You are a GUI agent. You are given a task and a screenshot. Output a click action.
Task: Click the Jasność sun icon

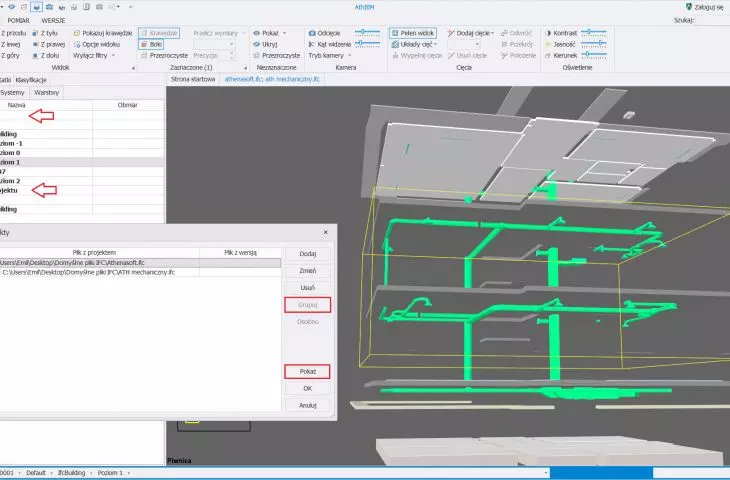(548, 44)
